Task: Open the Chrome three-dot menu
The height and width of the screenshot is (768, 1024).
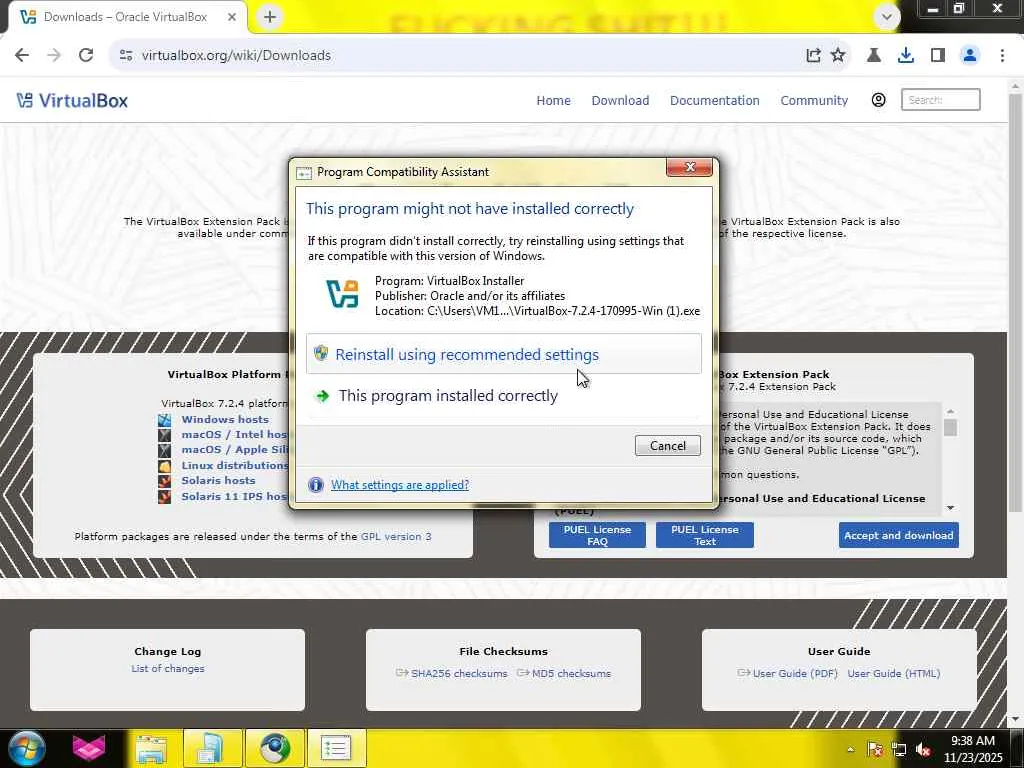Action: click(1002, 56)
